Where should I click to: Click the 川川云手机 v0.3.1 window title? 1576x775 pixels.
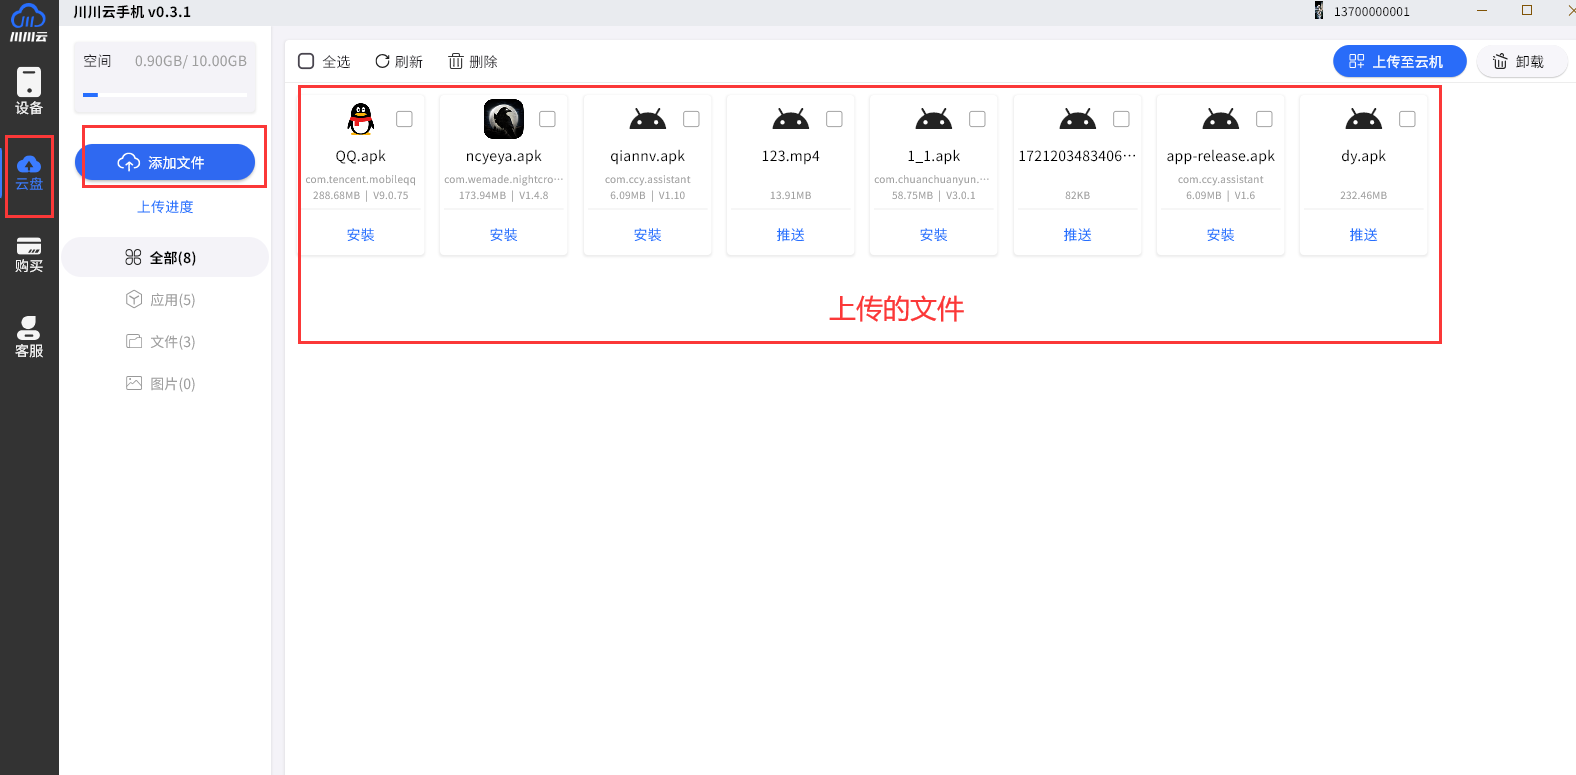[x=132, y=12]
